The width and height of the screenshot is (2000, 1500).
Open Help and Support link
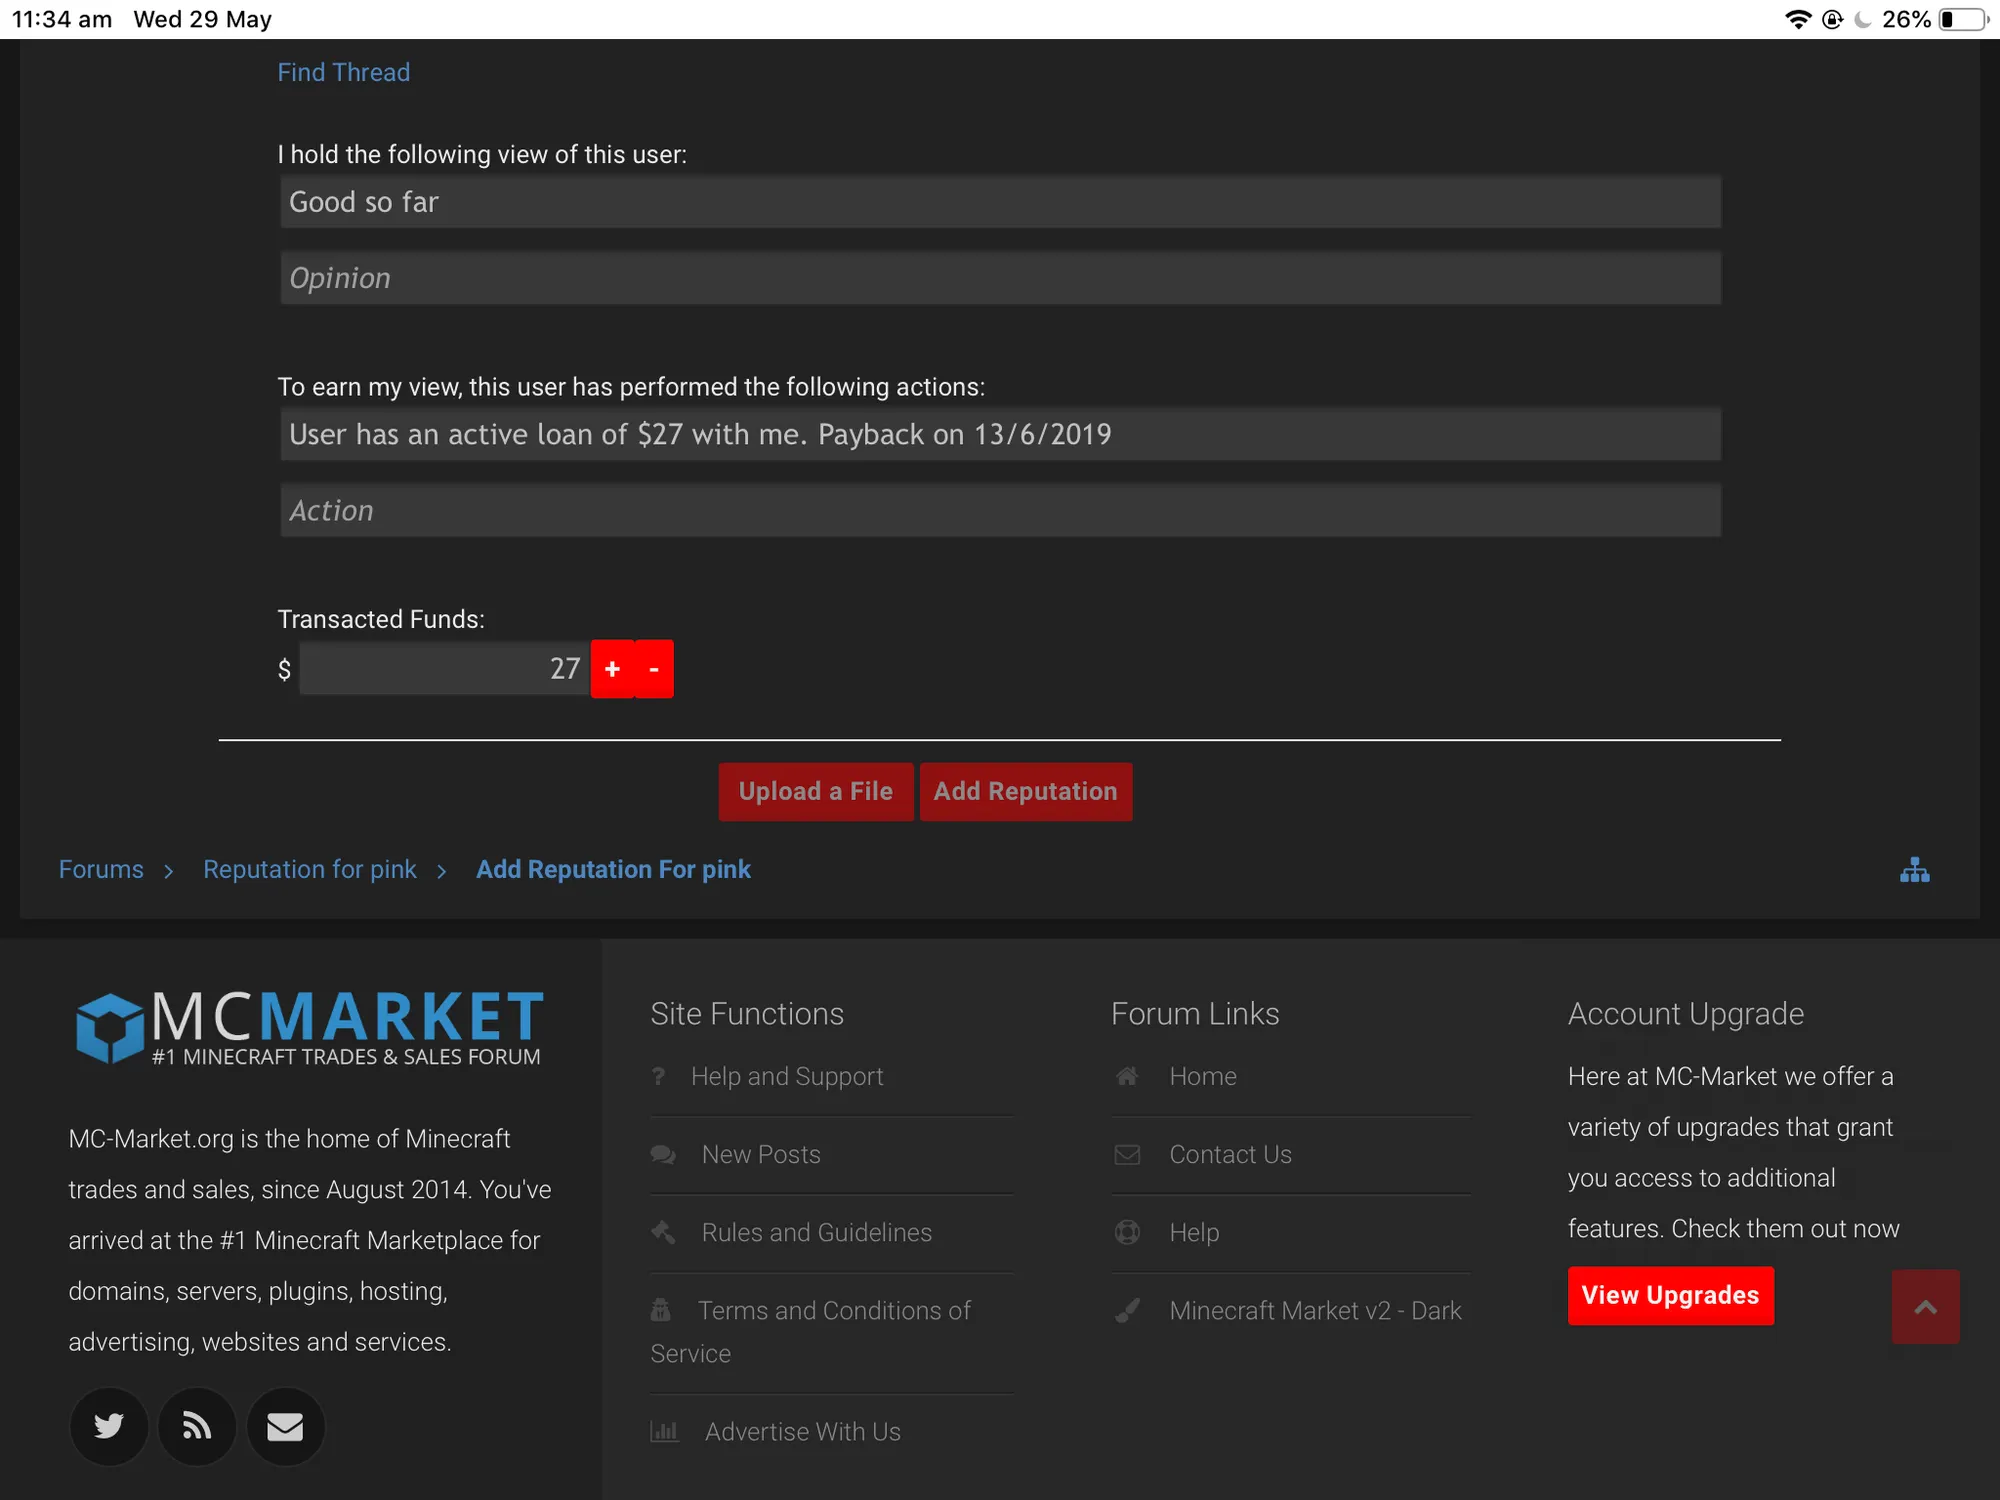tap(787, 1076)
